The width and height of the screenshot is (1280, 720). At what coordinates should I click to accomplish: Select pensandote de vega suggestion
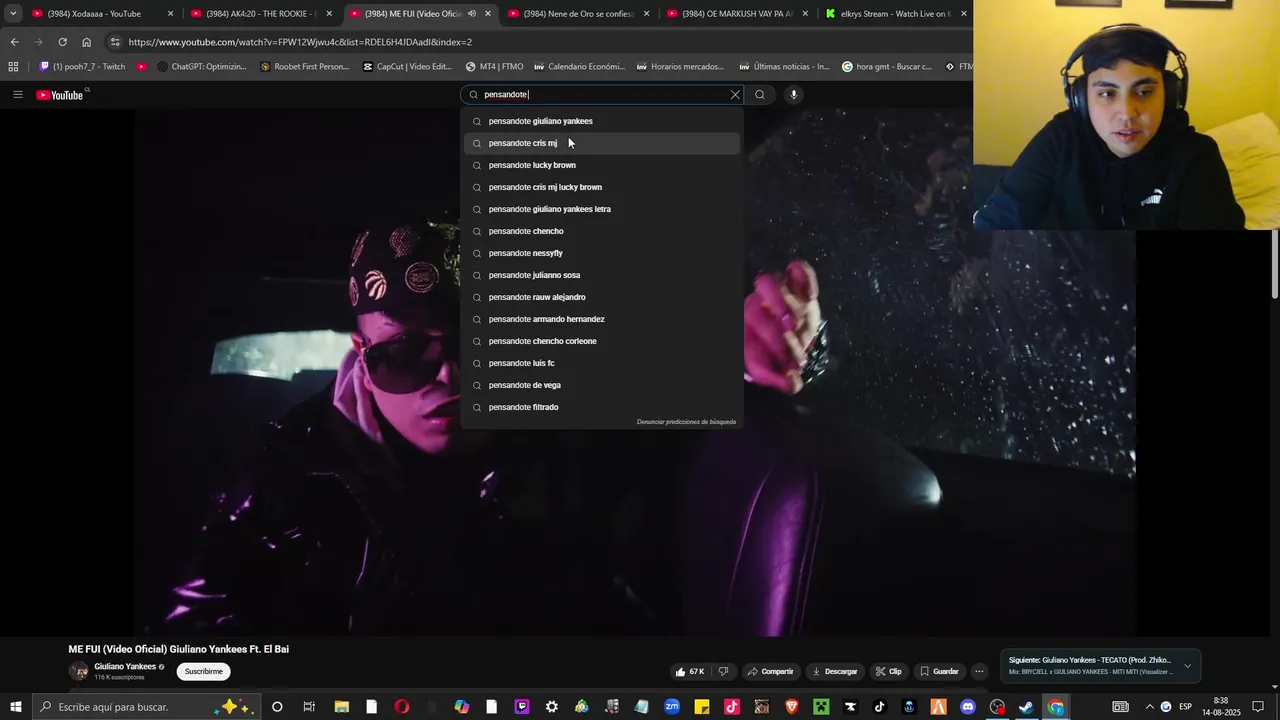pos(602,385)
